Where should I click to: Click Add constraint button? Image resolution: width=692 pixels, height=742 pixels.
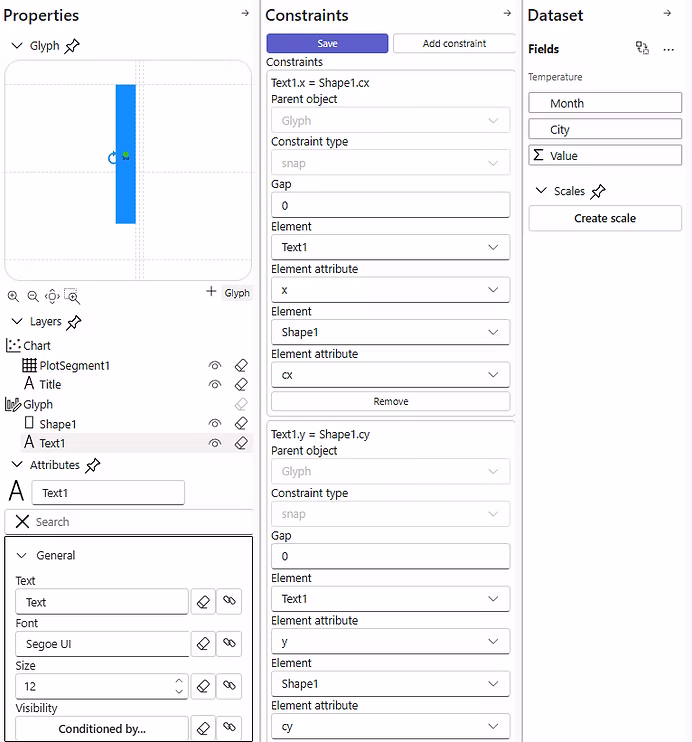click(x=454, y=44)
